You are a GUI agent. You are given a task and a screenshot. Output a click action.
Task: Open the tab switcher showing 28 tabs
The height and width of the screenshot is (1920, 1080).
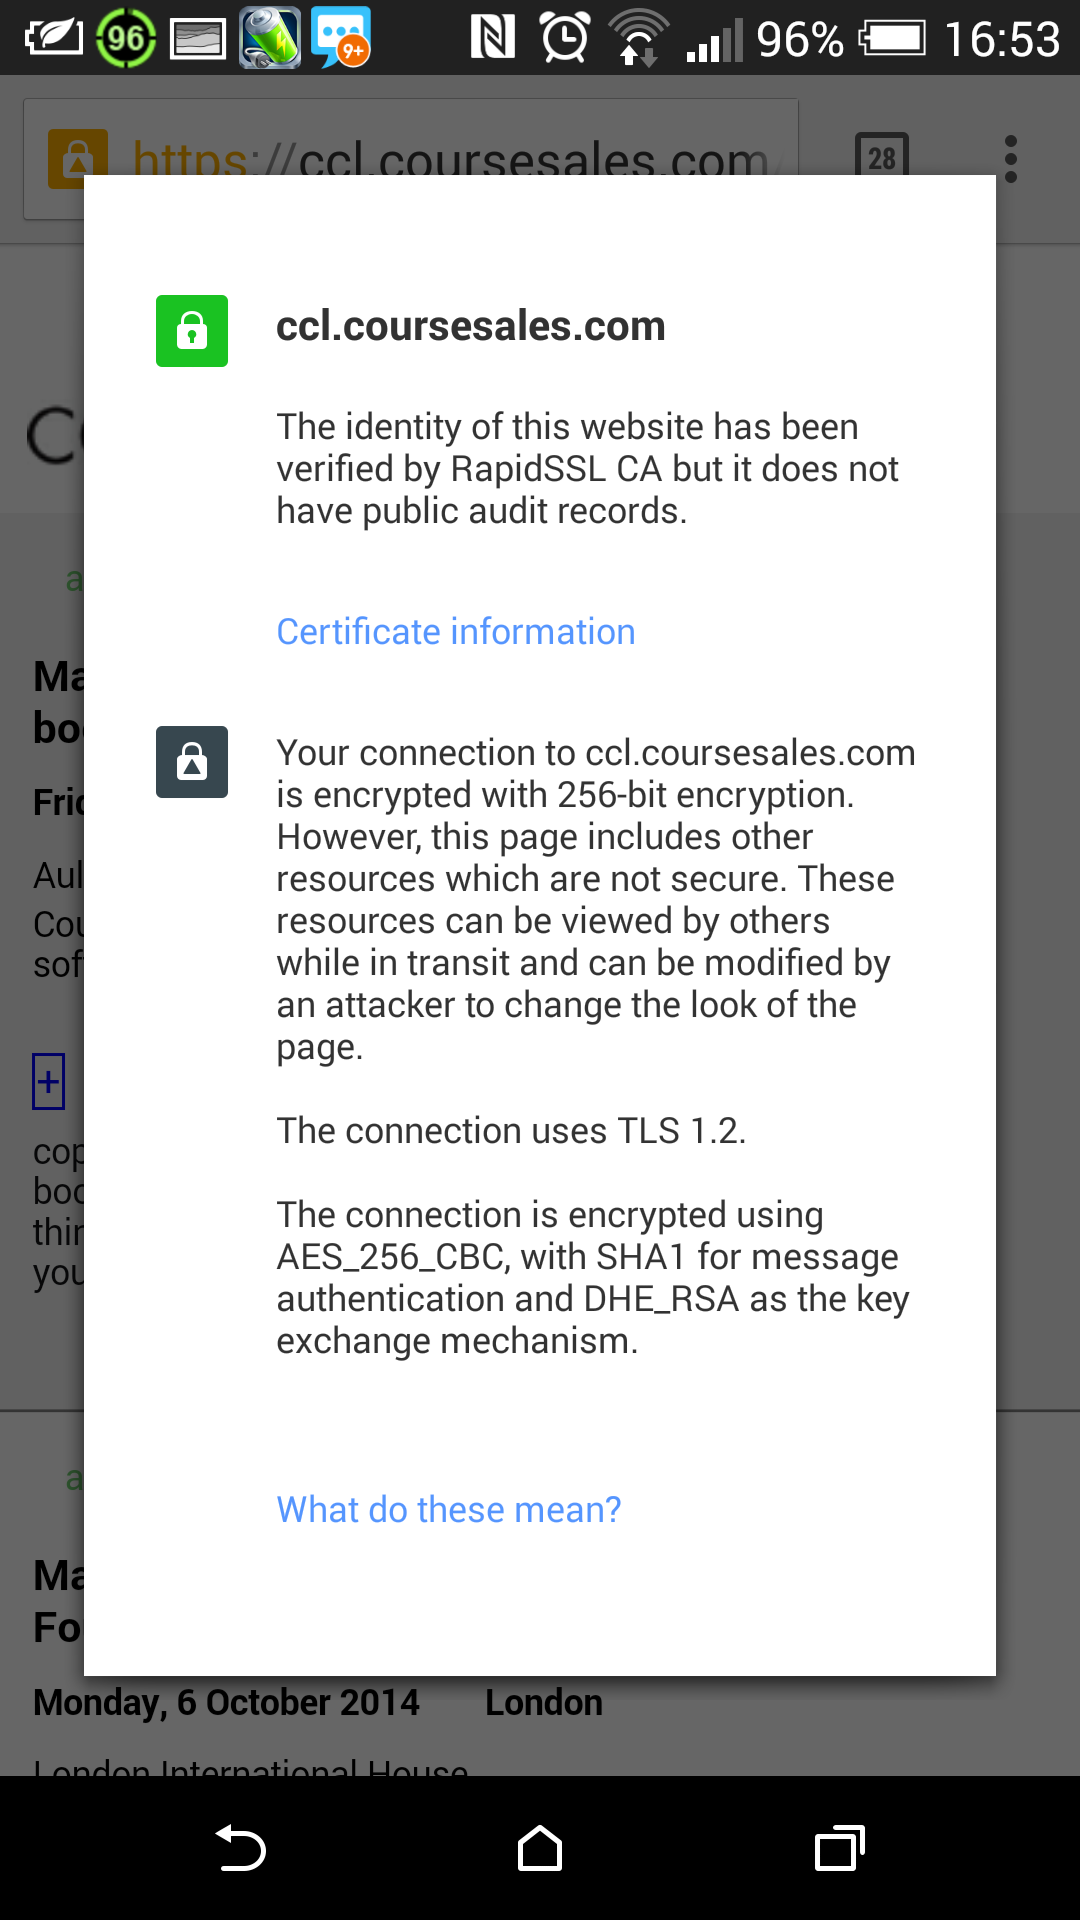tap(882, 158)
